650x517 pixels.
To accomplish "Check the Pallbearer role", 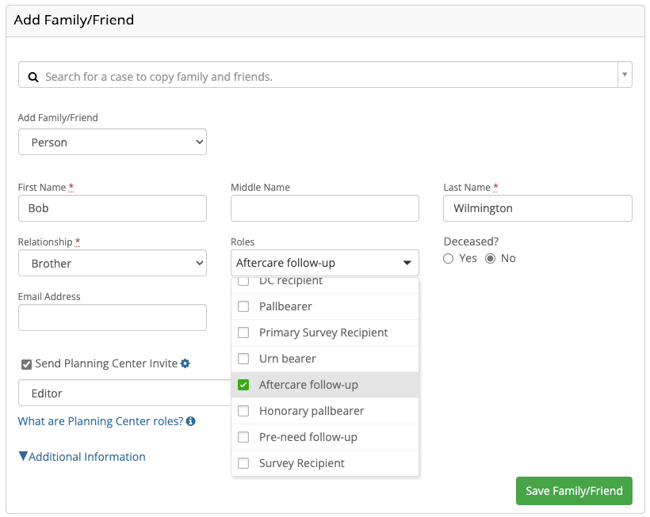I will coord(243,306).
